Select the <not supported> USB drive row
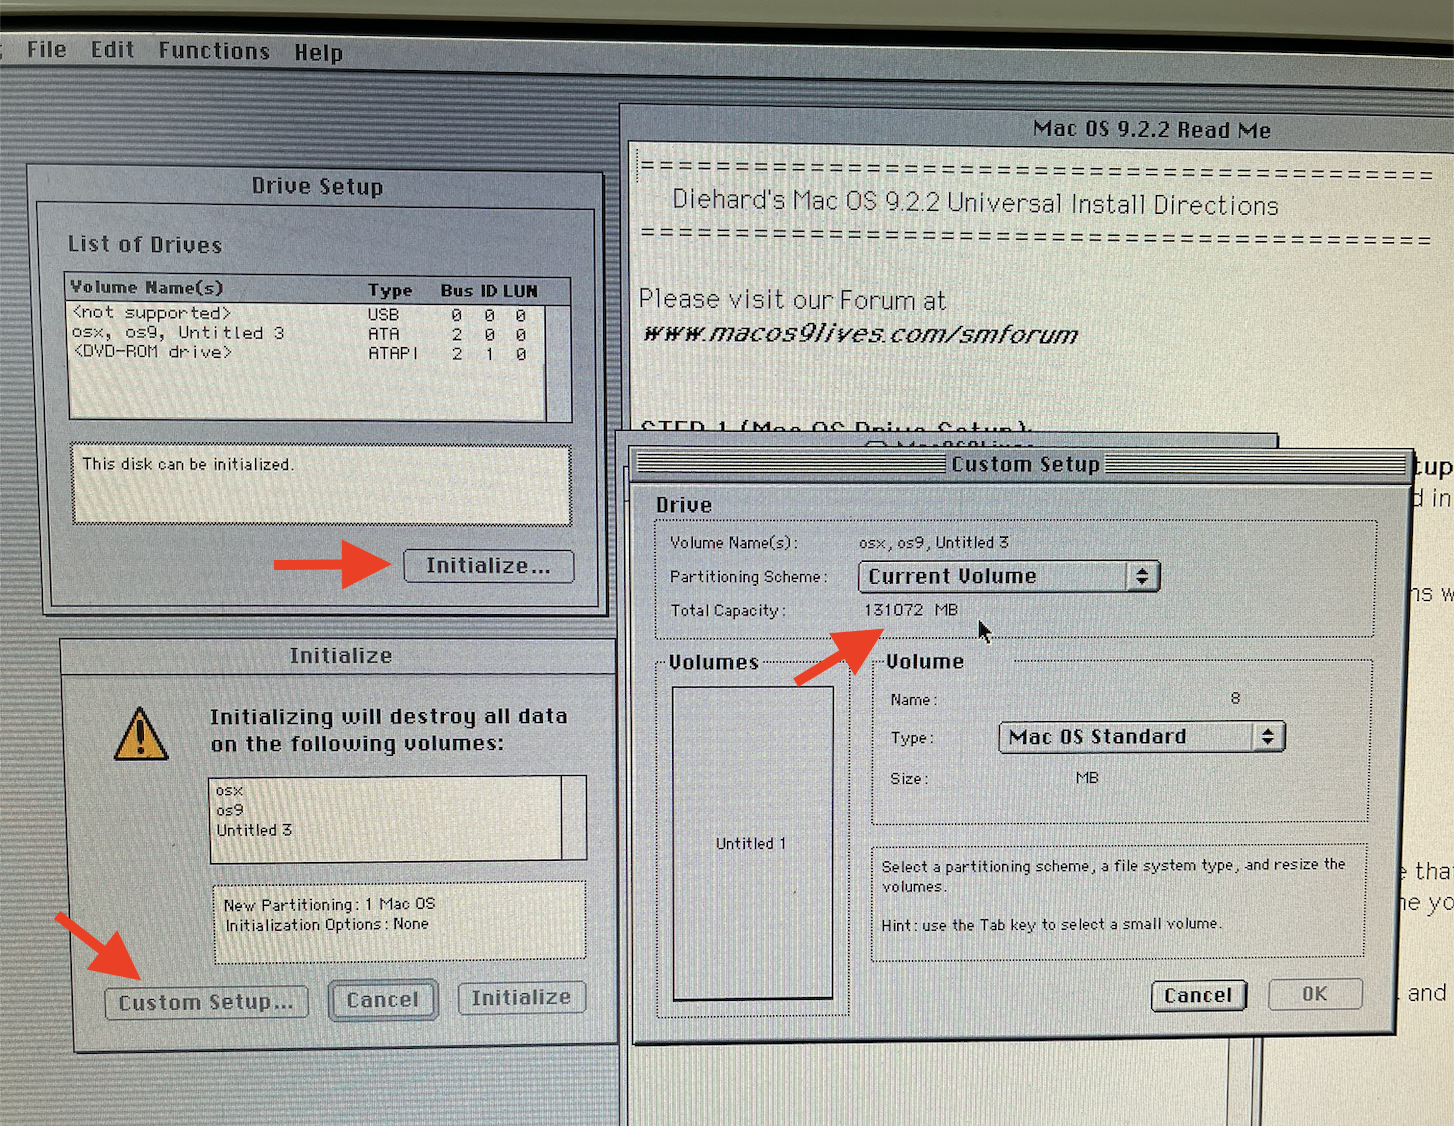Screen dimensions: 1454x1126 [306, 314]
